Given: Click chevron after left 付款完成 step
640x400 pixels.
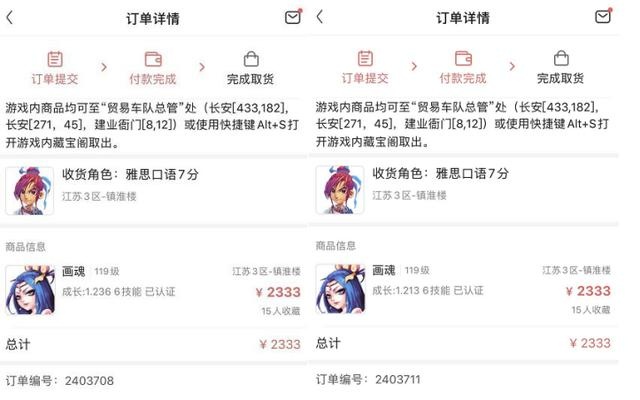Looking at the screenshot, I should click(202, 67).
